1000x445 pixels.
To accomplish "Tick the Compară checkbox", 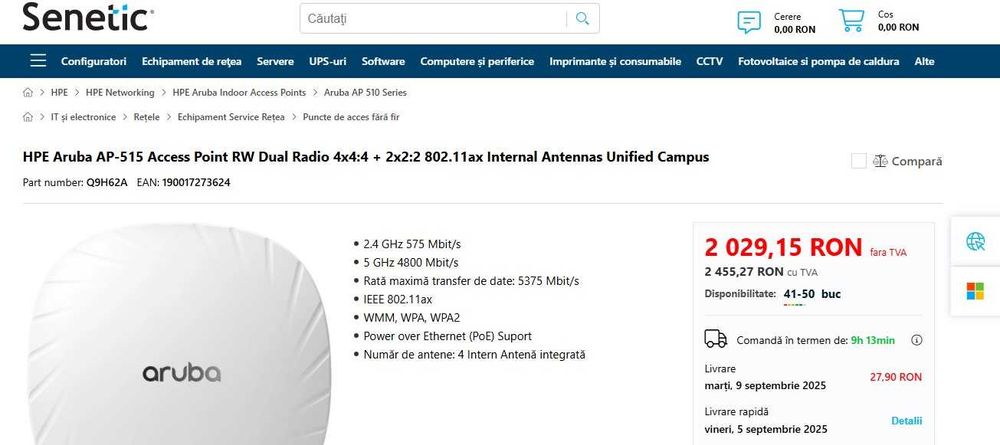I will tap(858, 161).
